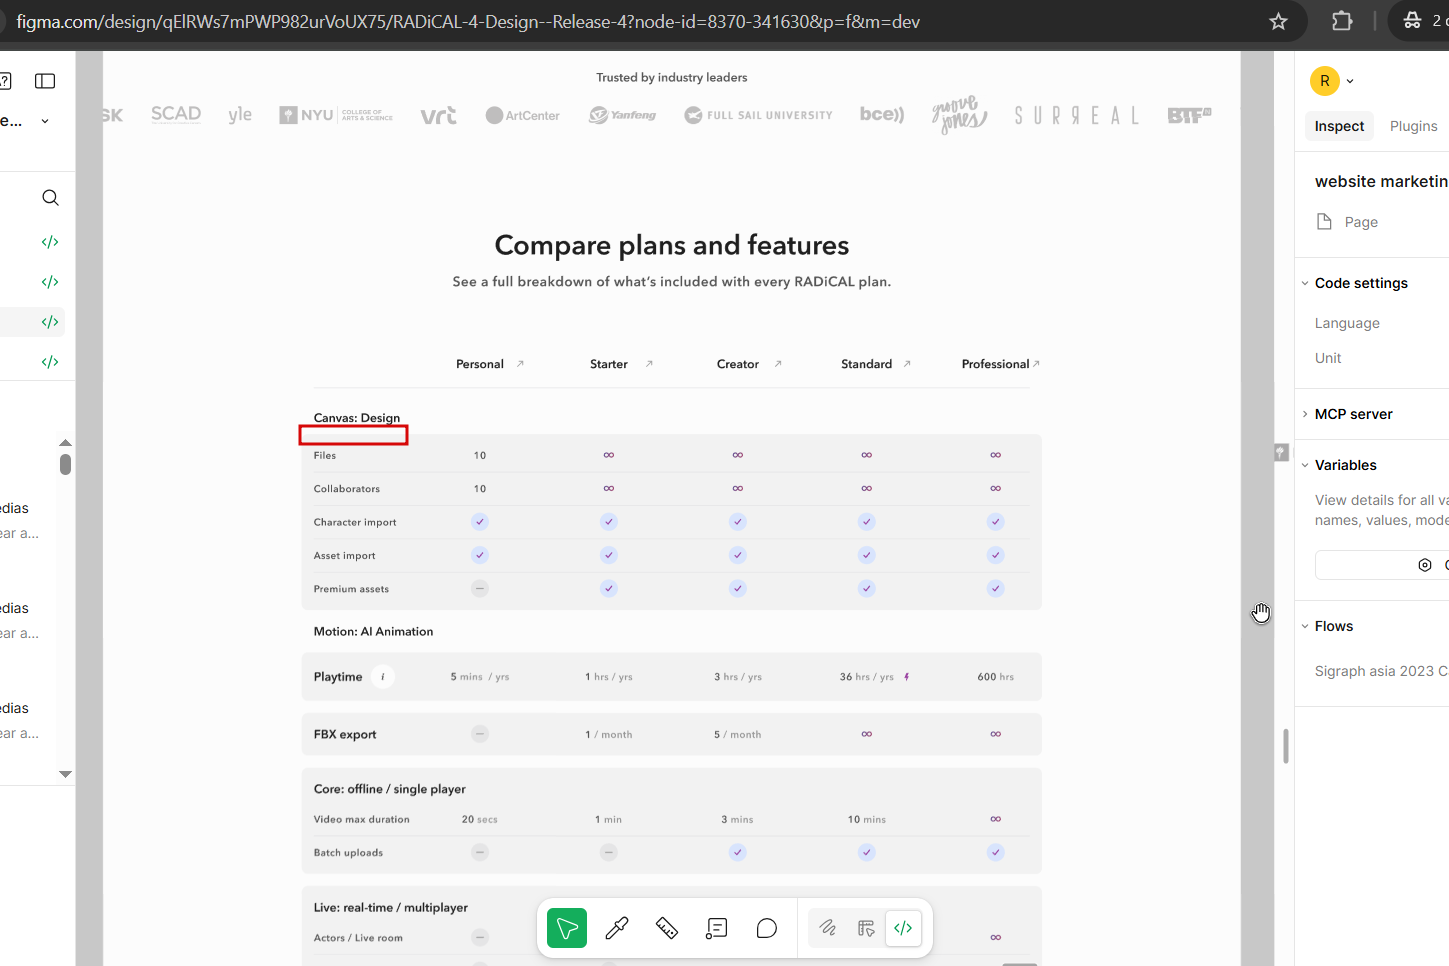Click the yellow R user avatar
The width and height of the screenshot is (1449, 966).
1325,81
